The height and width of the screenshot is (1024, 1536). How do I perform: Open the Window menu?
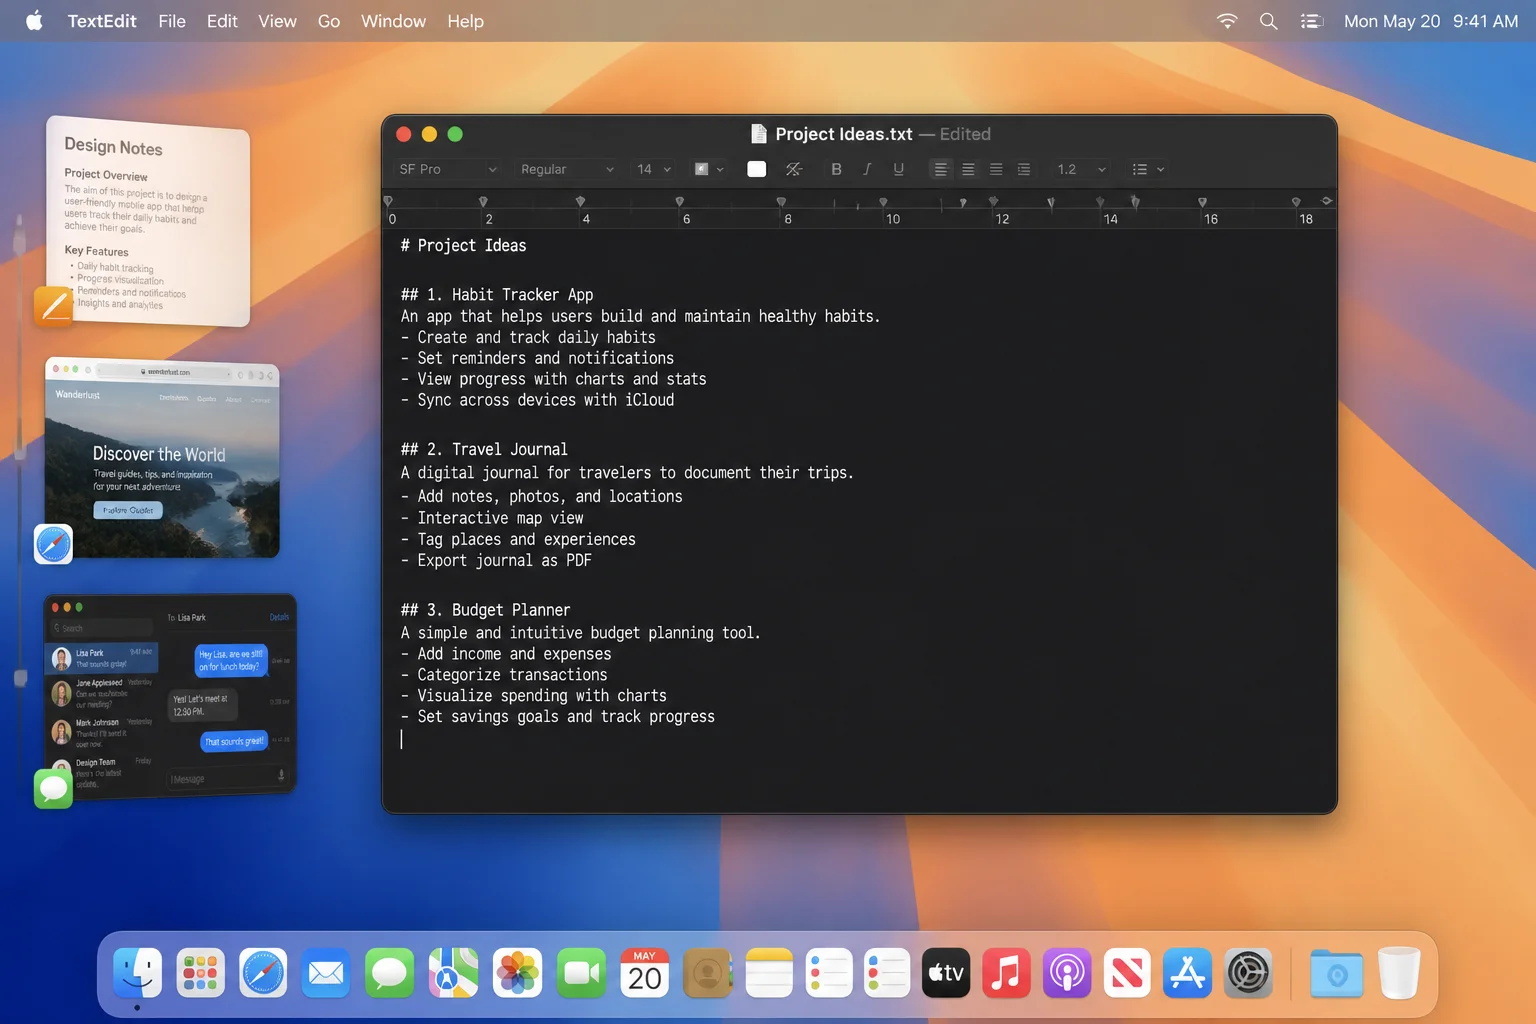click(393, 21)
